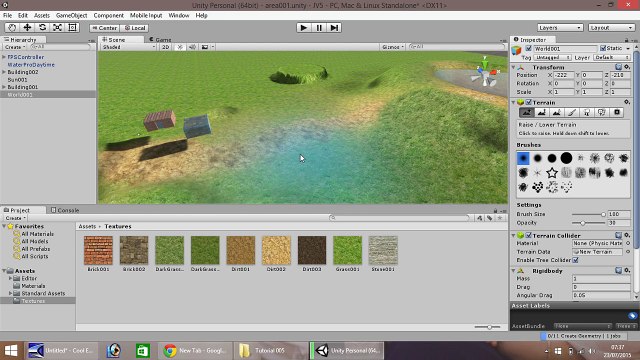Image resolution: width=640 pixels, height=360 pixels.
Task: Open the Layer dropdown (Default)
Action: [612, 58]
